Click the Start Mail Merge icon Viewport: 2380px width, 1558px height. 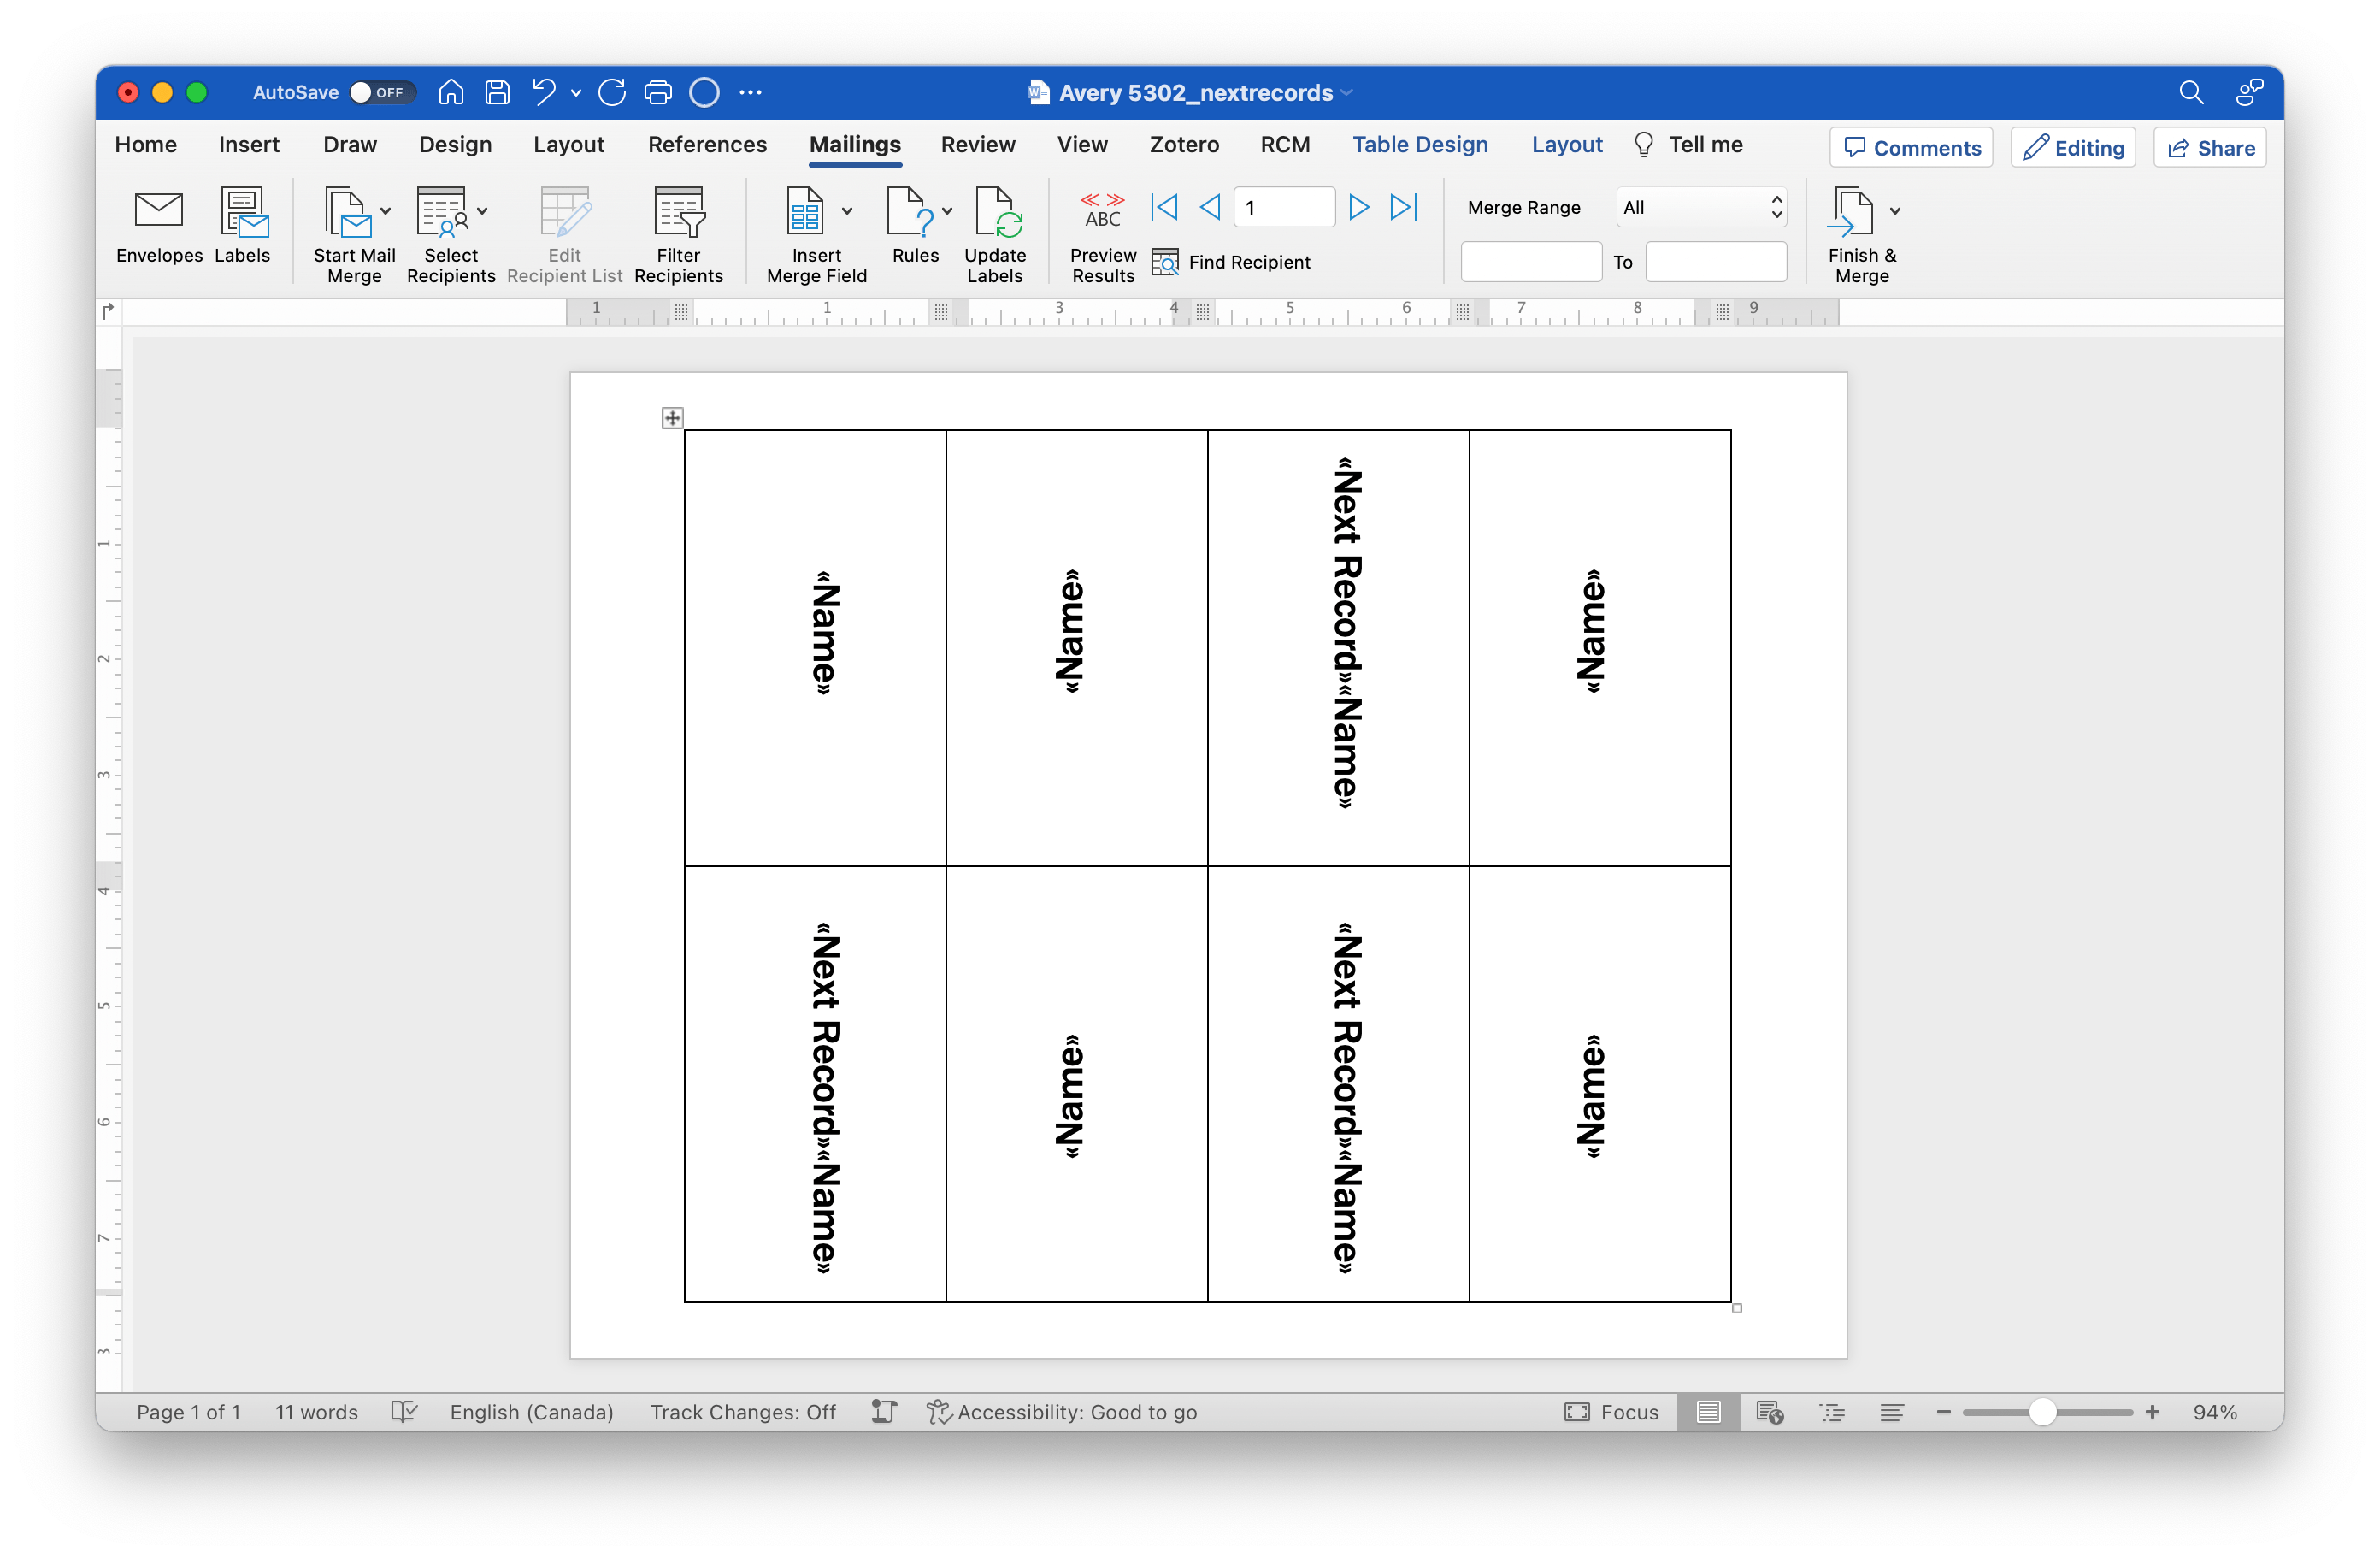coord(346,212)
